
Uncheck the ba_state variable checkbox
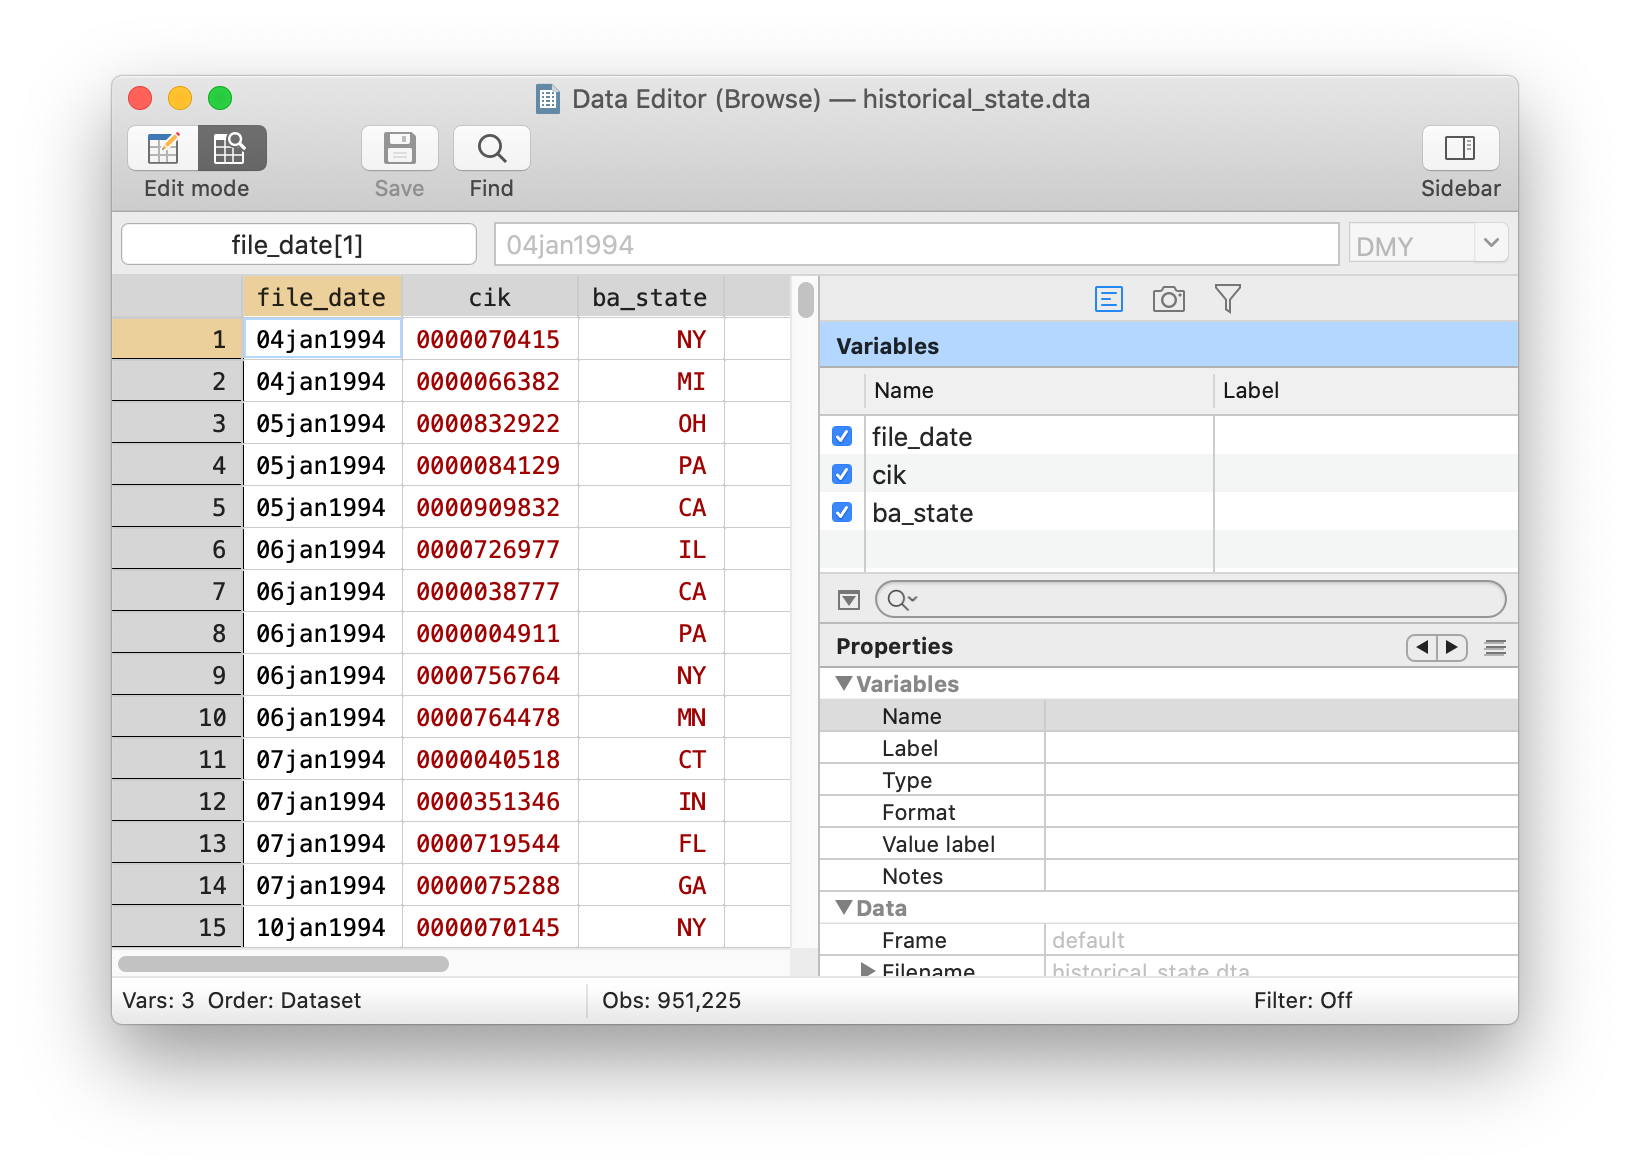point(842,513)
